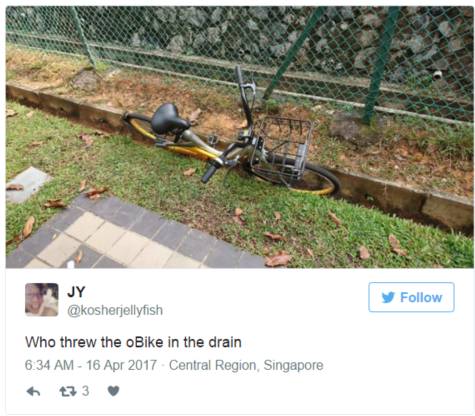Select the tweet text about the oBike

click(x=133, y=342)
